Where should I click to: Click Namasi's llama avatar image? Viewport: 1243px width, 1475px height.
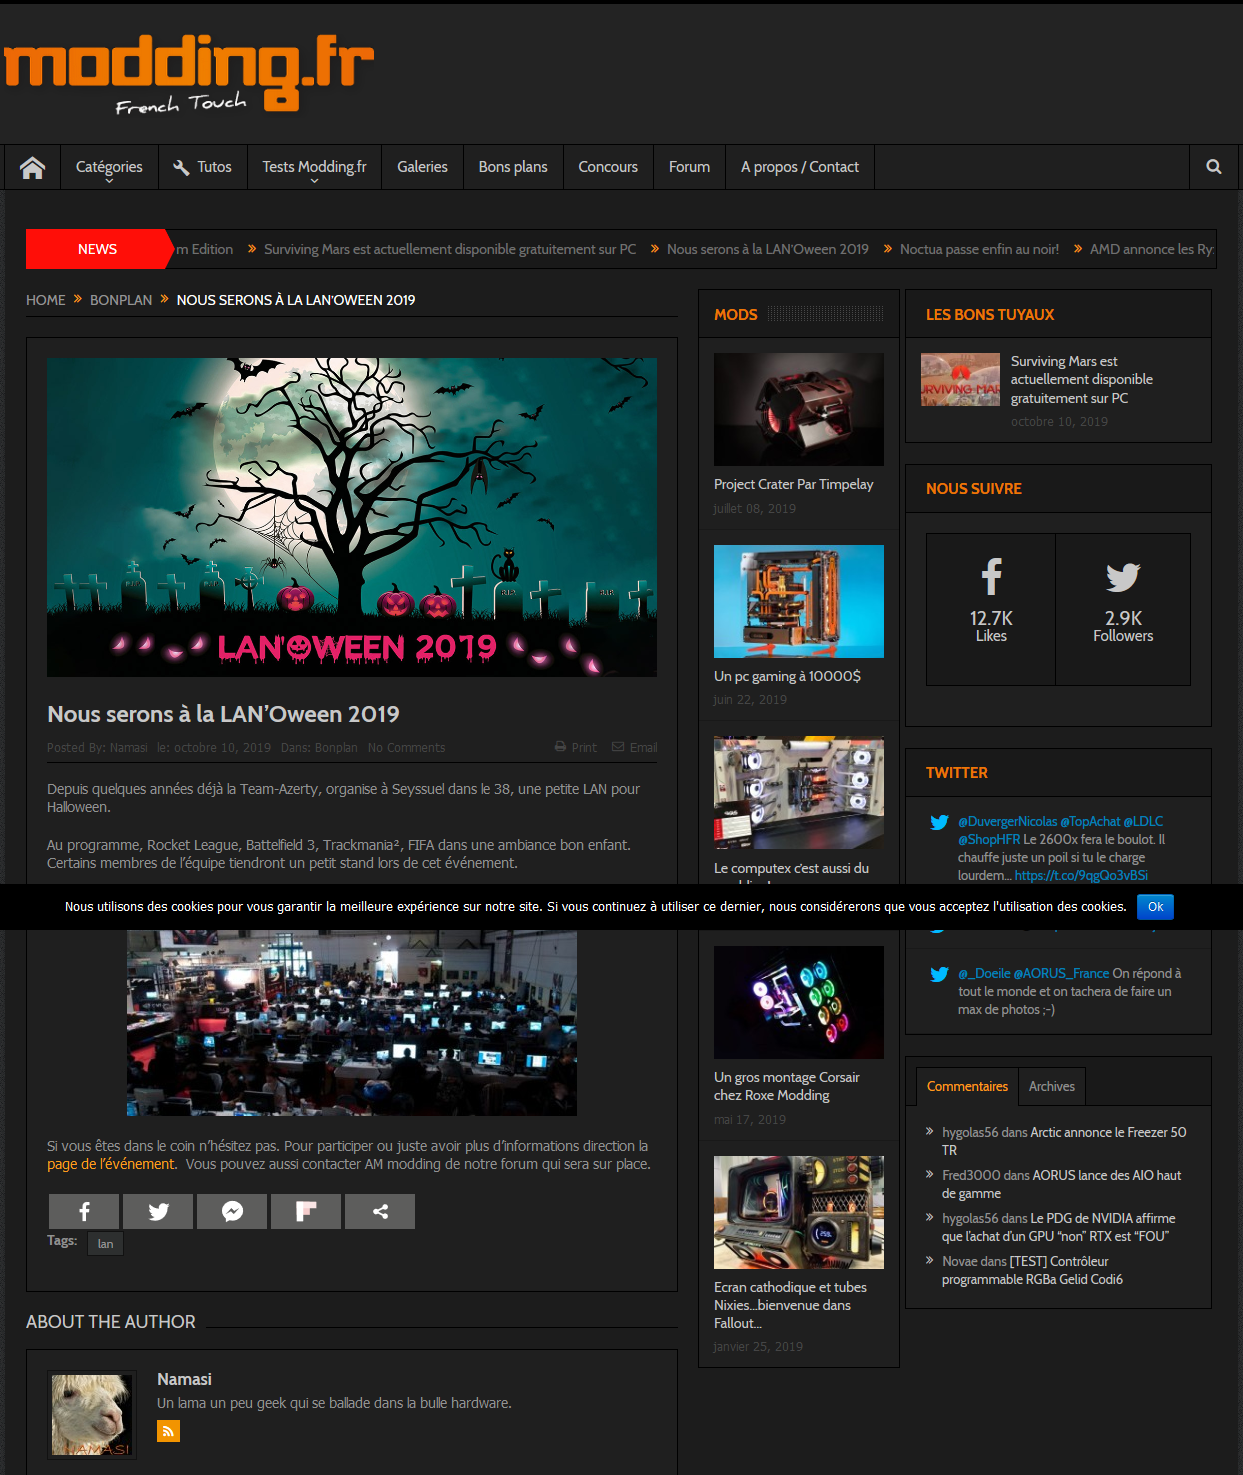(91, 1415)
